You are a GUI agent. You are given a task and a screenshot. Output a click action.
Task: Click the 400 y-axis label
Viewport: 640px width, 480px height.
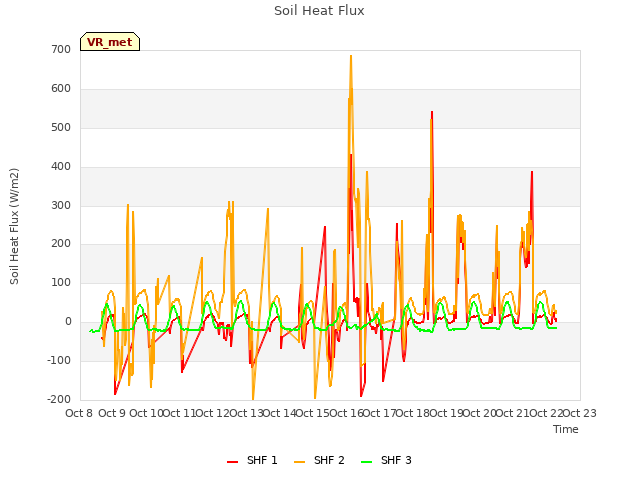tap(61, 167)
